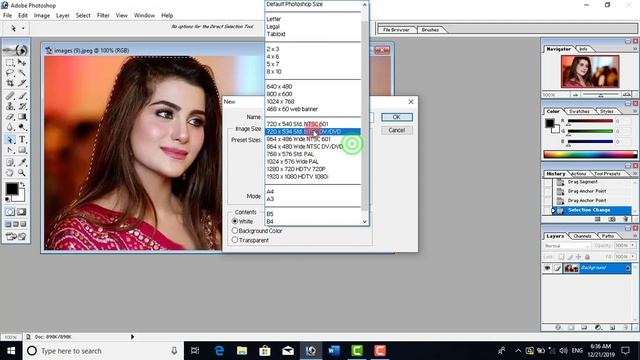This screenshot has height=360, width=640.
Task: Select the History Brush tool
Action: tap(22, 107)
